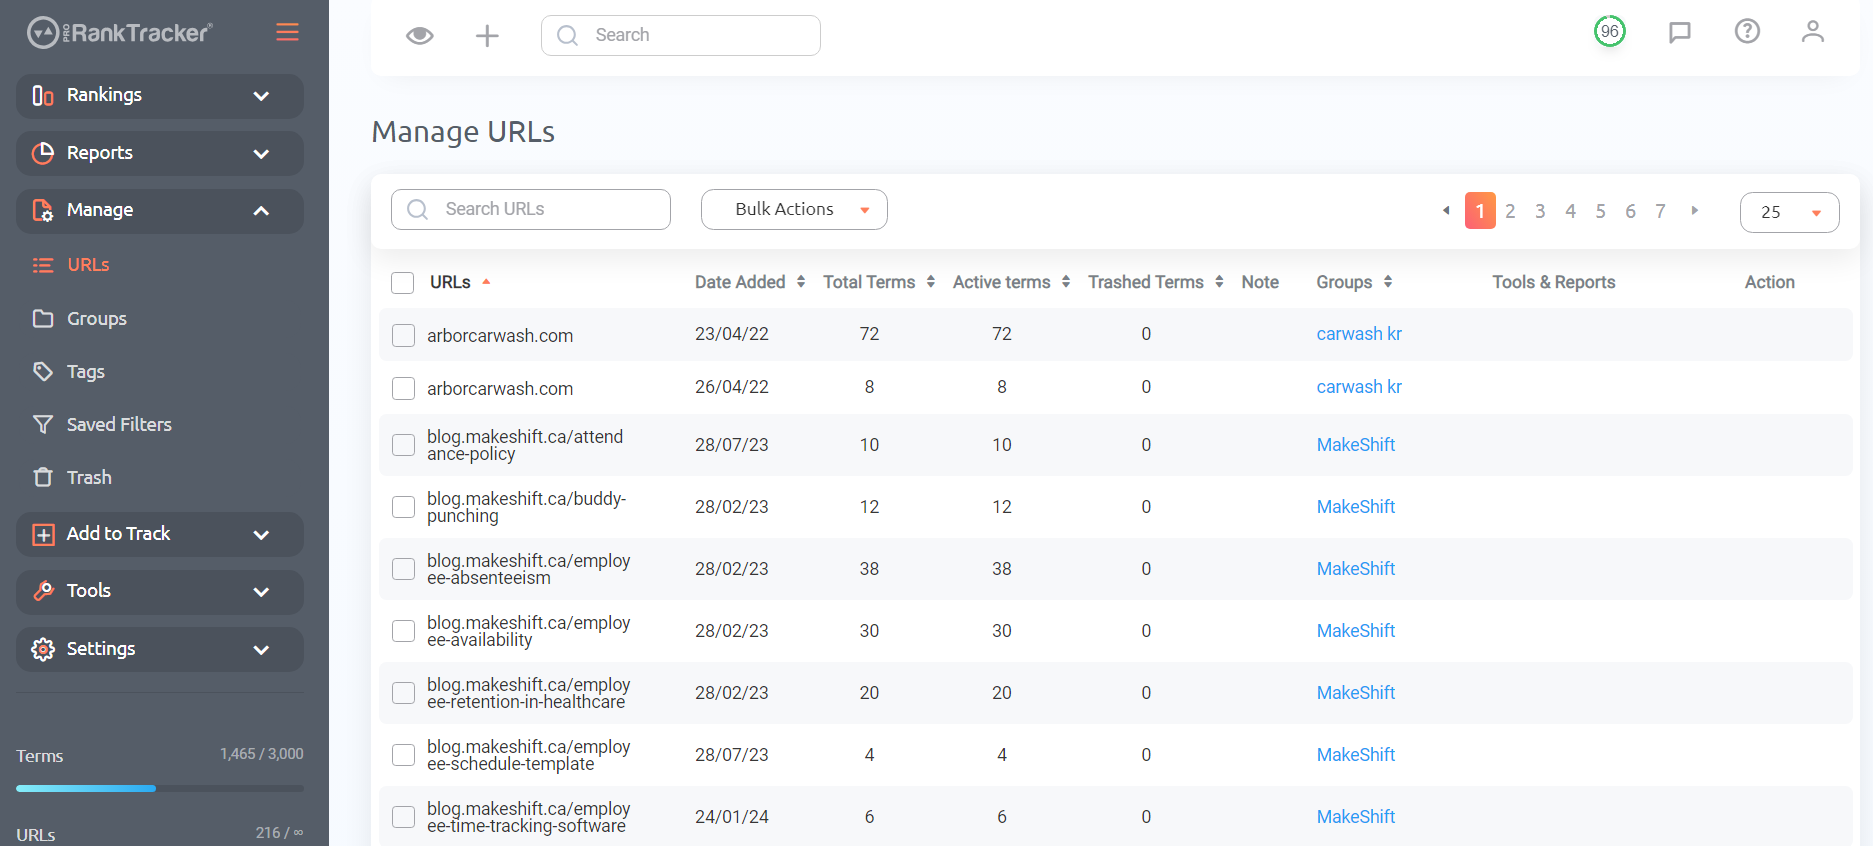Open Saved Filters in the sidebar
The width and height of the screenshot is (1873, 846).
(119, 424)
